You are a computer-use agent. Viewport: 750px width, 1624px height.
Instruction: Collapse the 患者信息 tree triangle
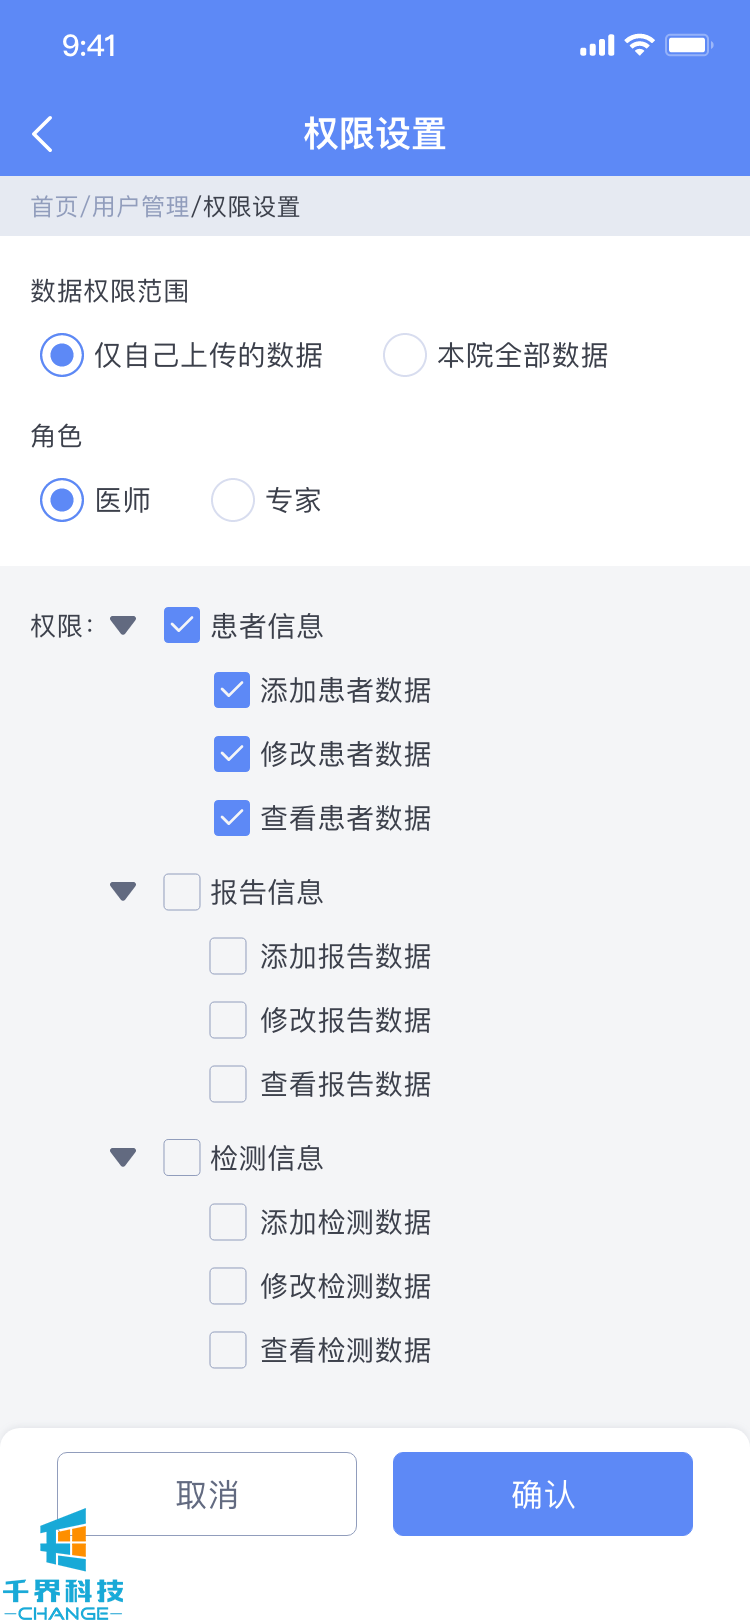pos(123,626)
